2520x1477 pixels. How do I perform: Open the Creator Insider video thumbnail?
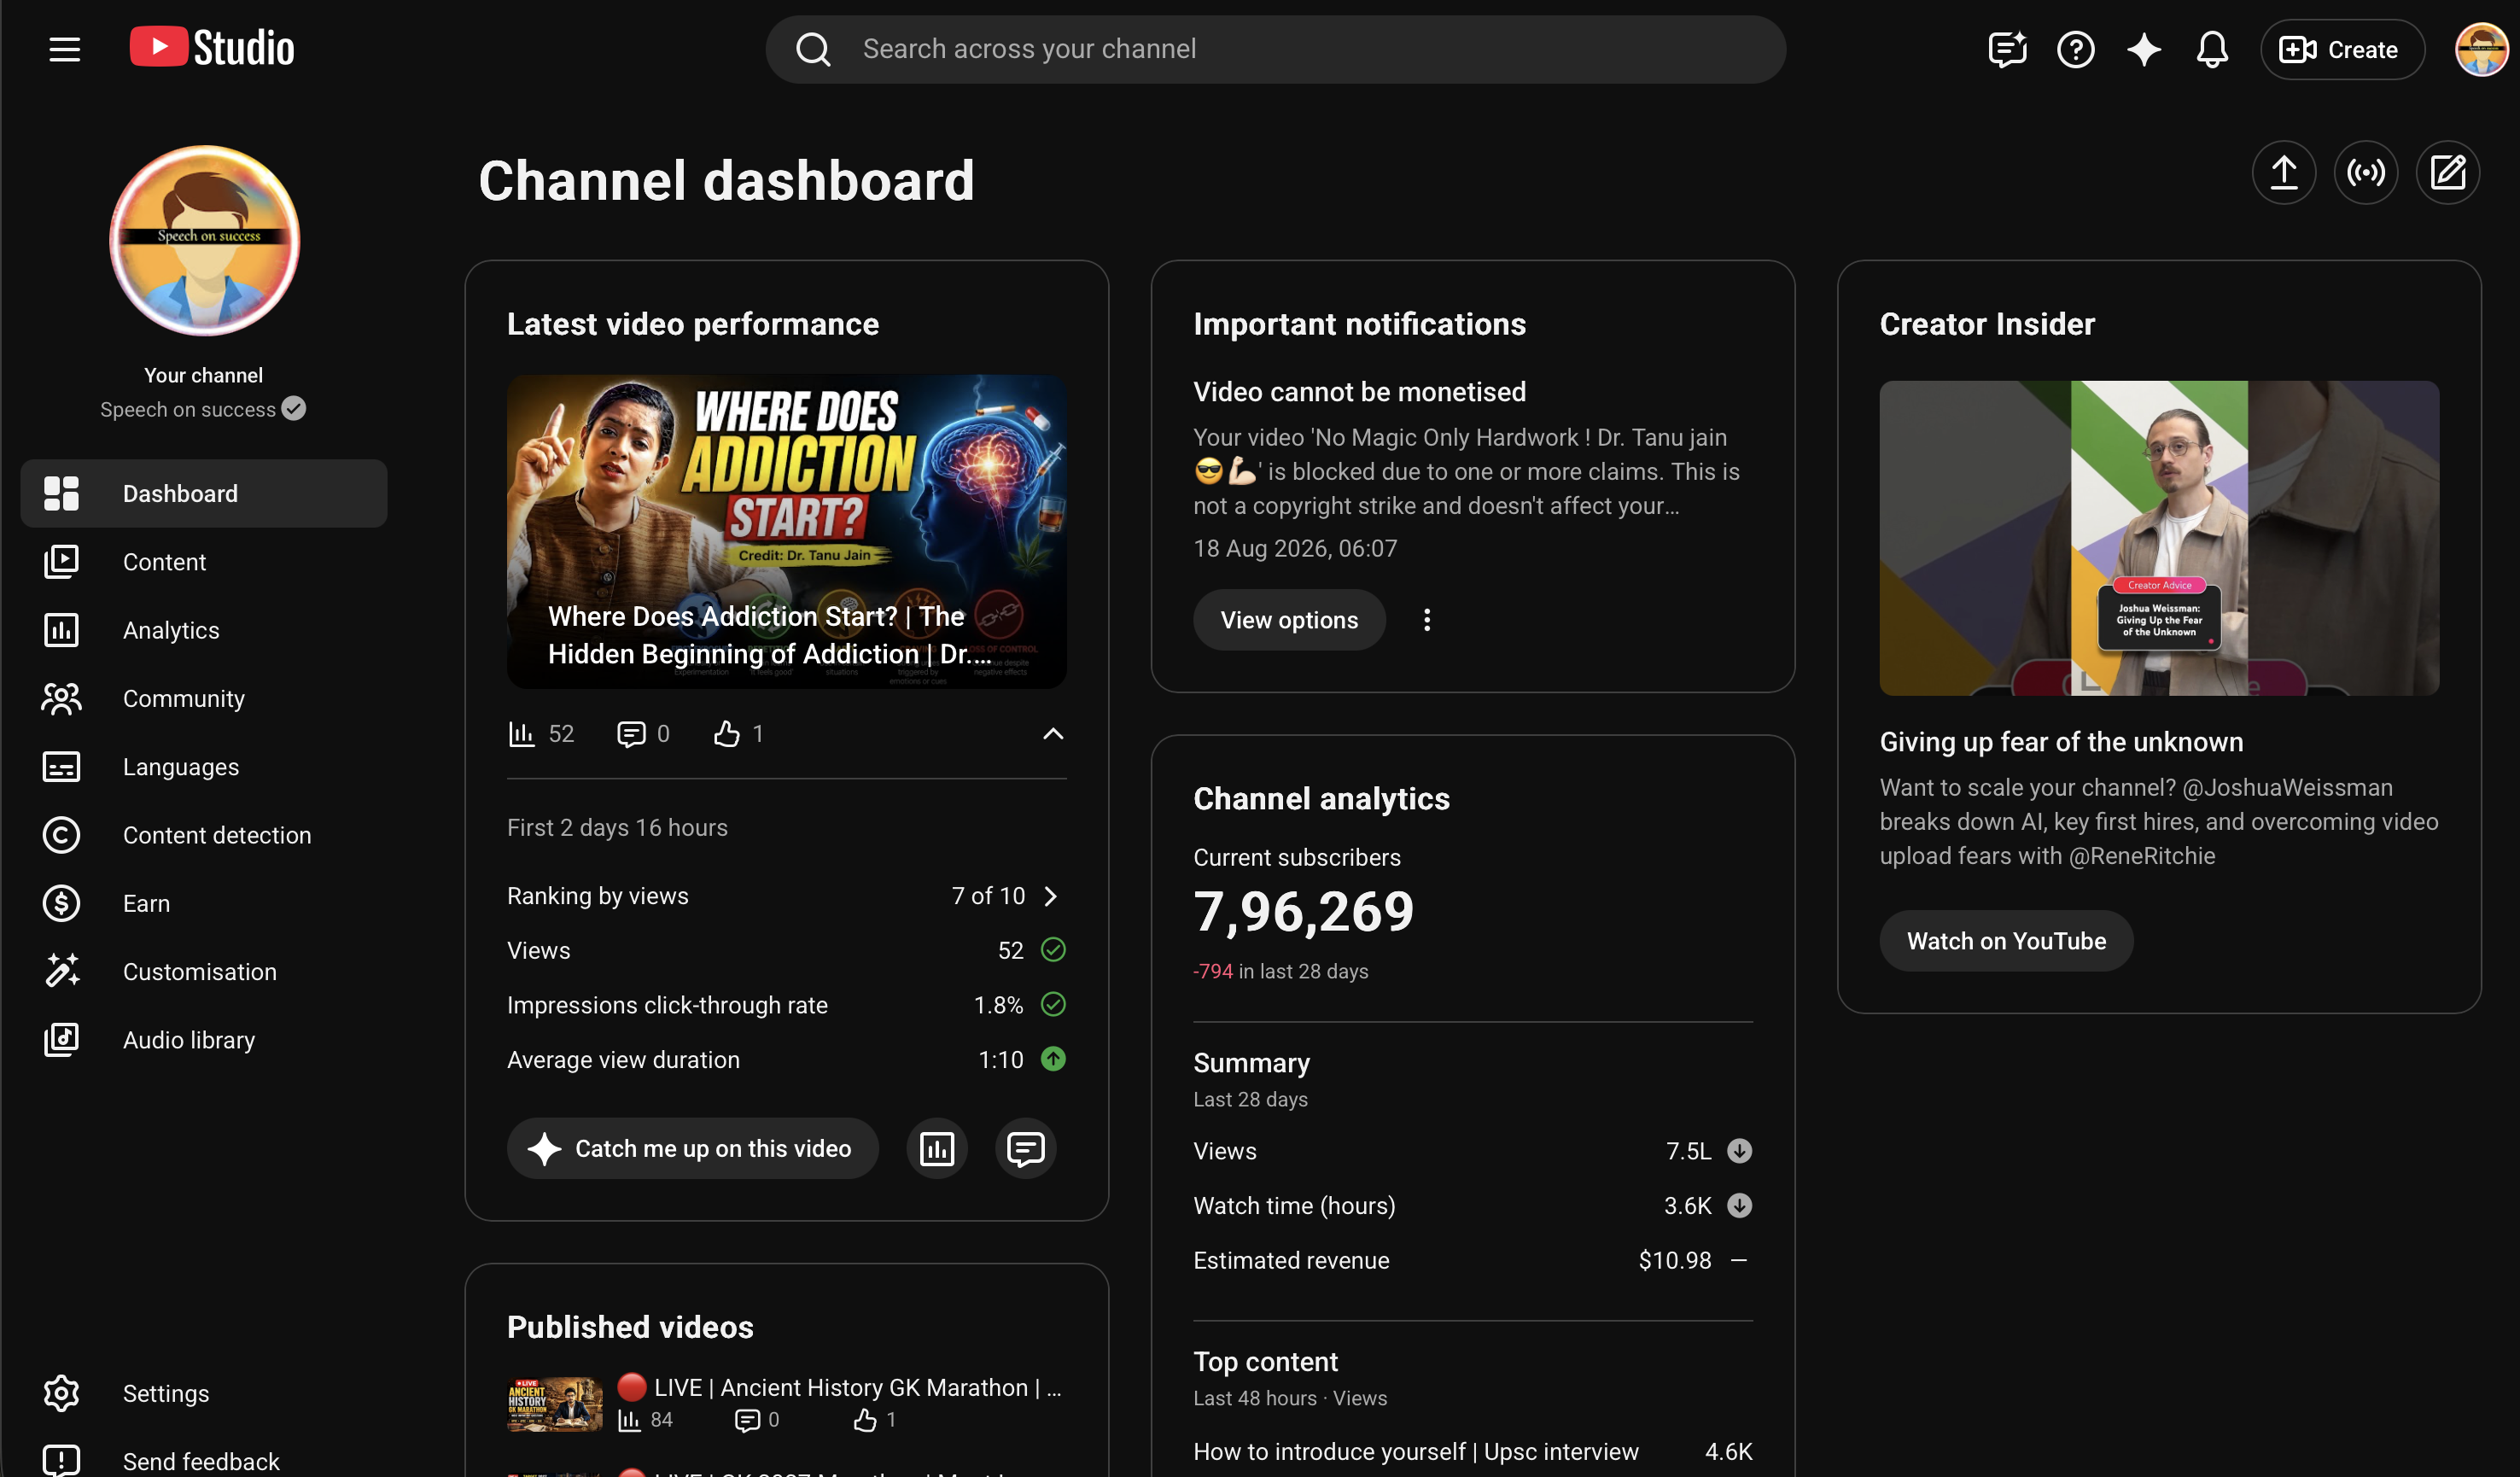coord(2159,538)
